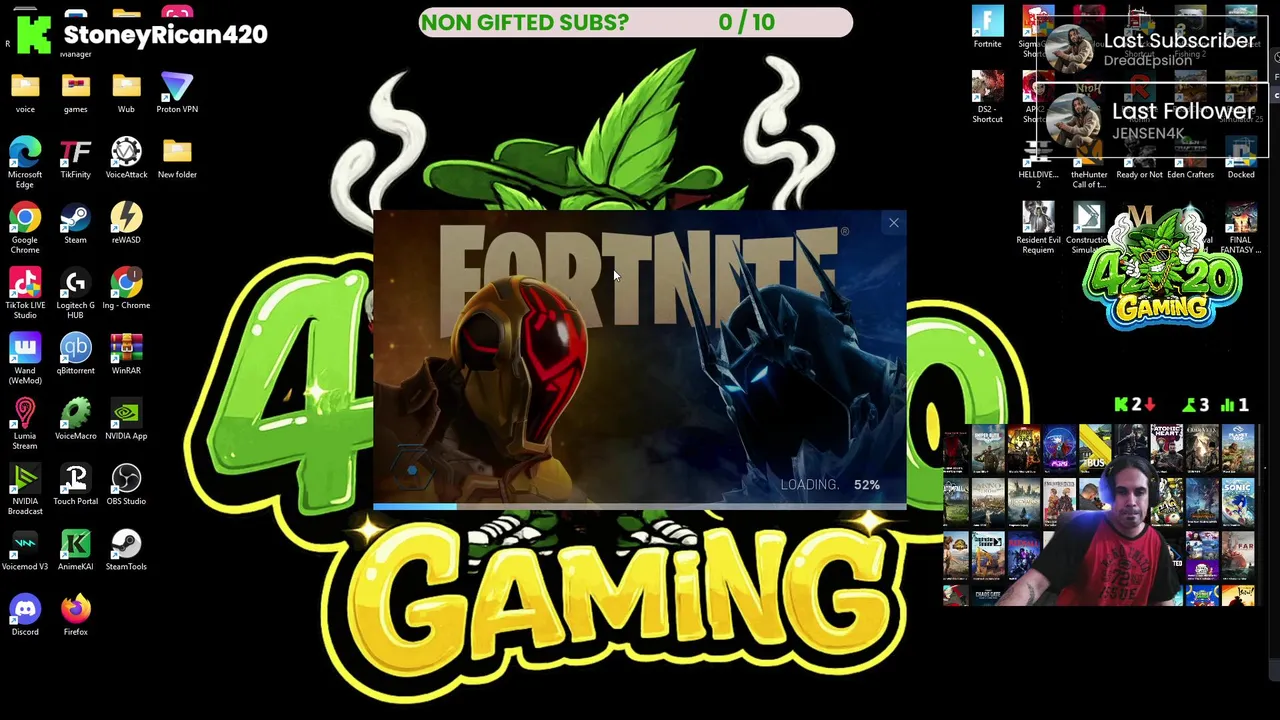Open Voicemod V3 icon
The width and height of the screenshot is (1280, 720).
coord(25,550)
